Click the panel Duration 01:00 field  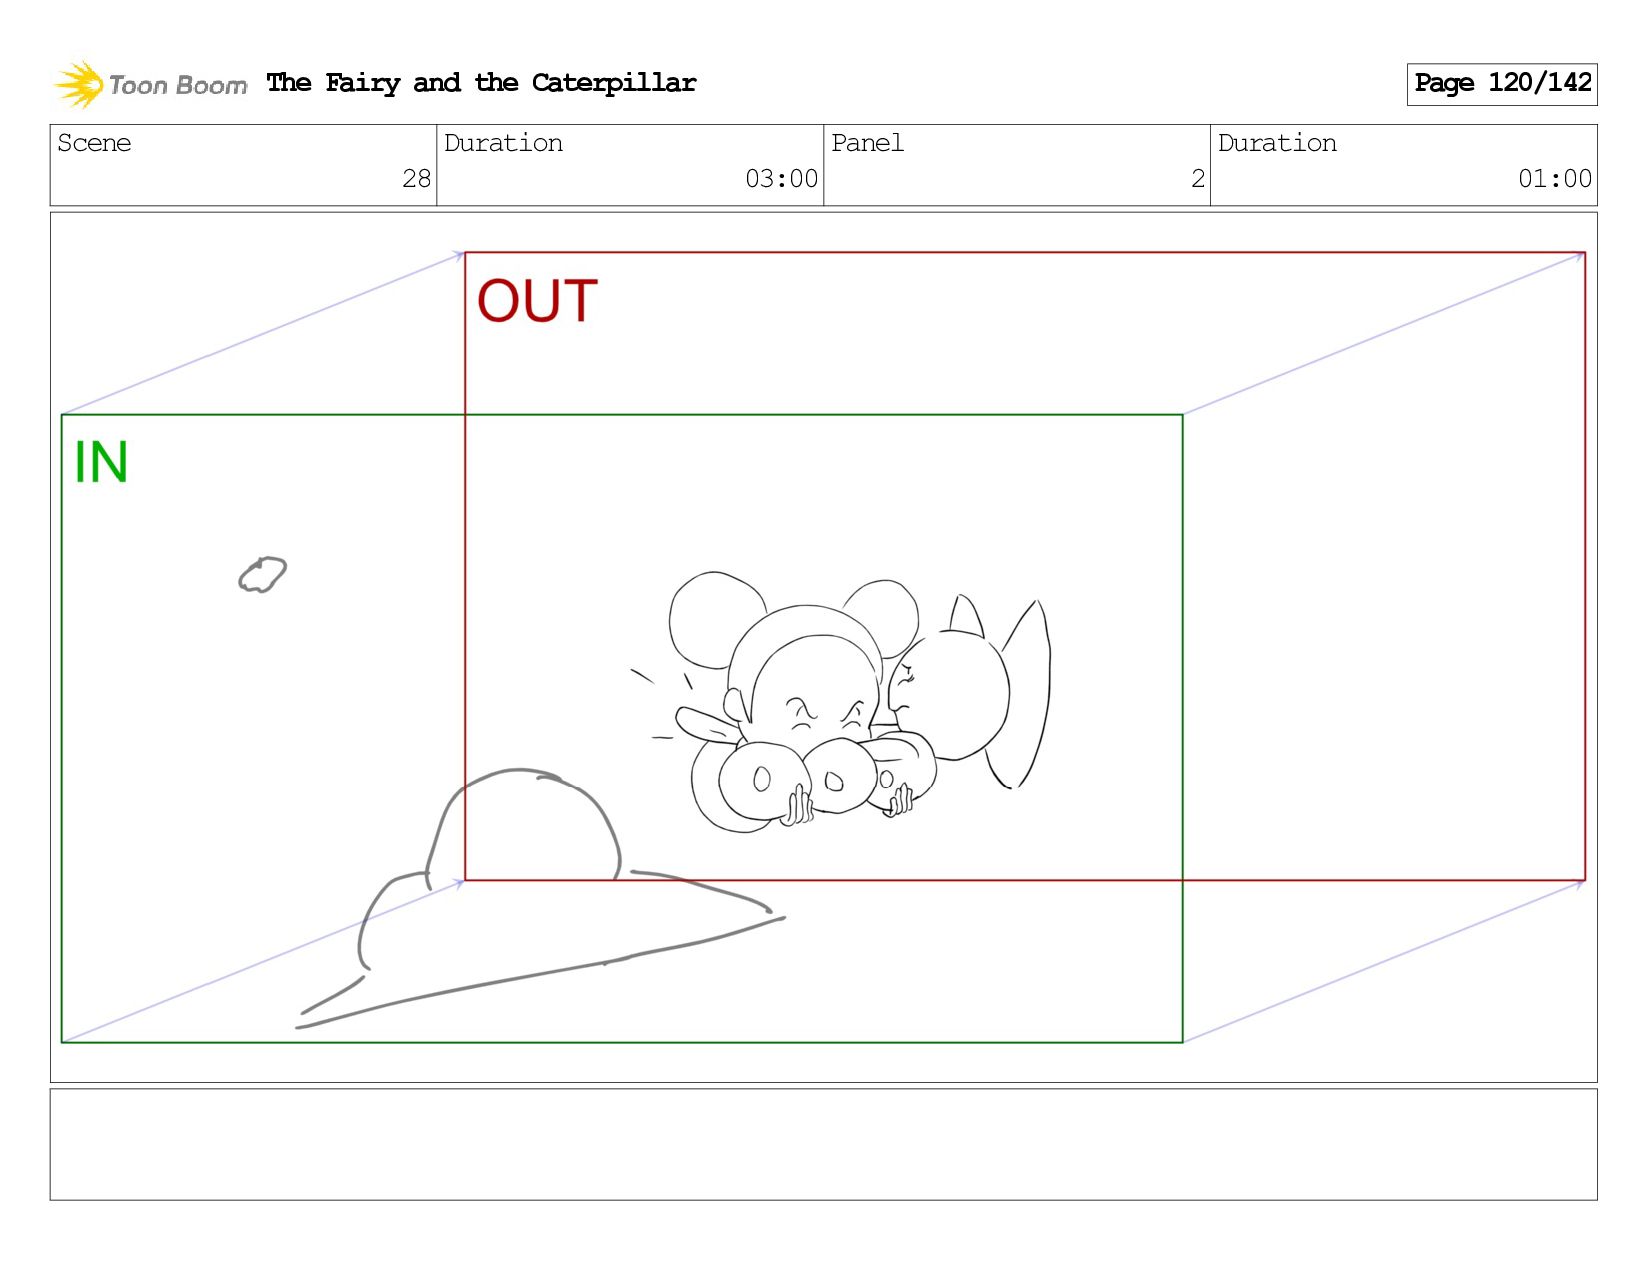coord(1404,165)
